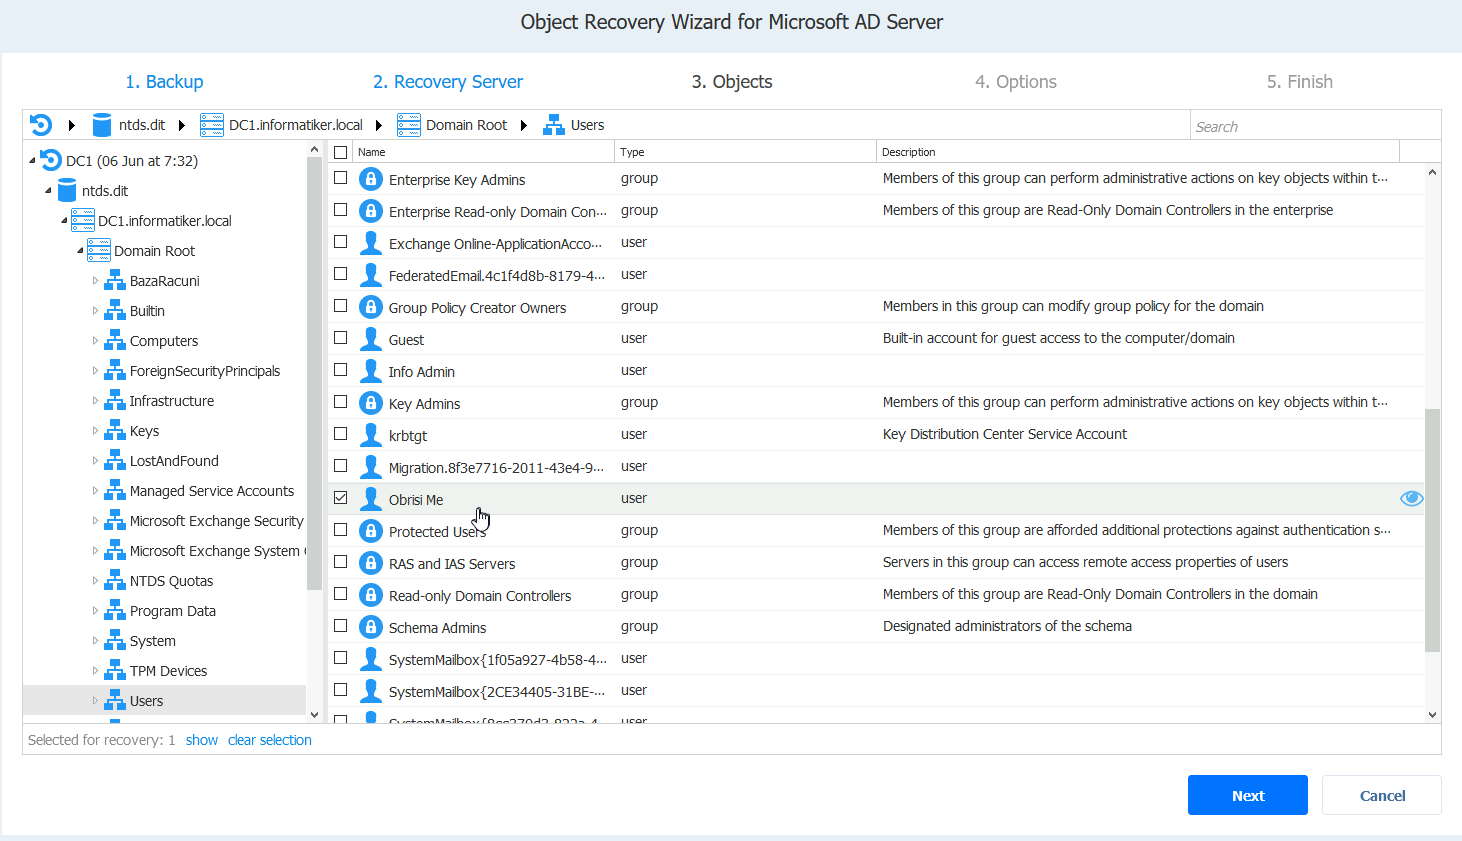Viewport: 1462px width, 841px height.
Task: Check the krbtgt checkbox
Action: (x=341, y=434)
